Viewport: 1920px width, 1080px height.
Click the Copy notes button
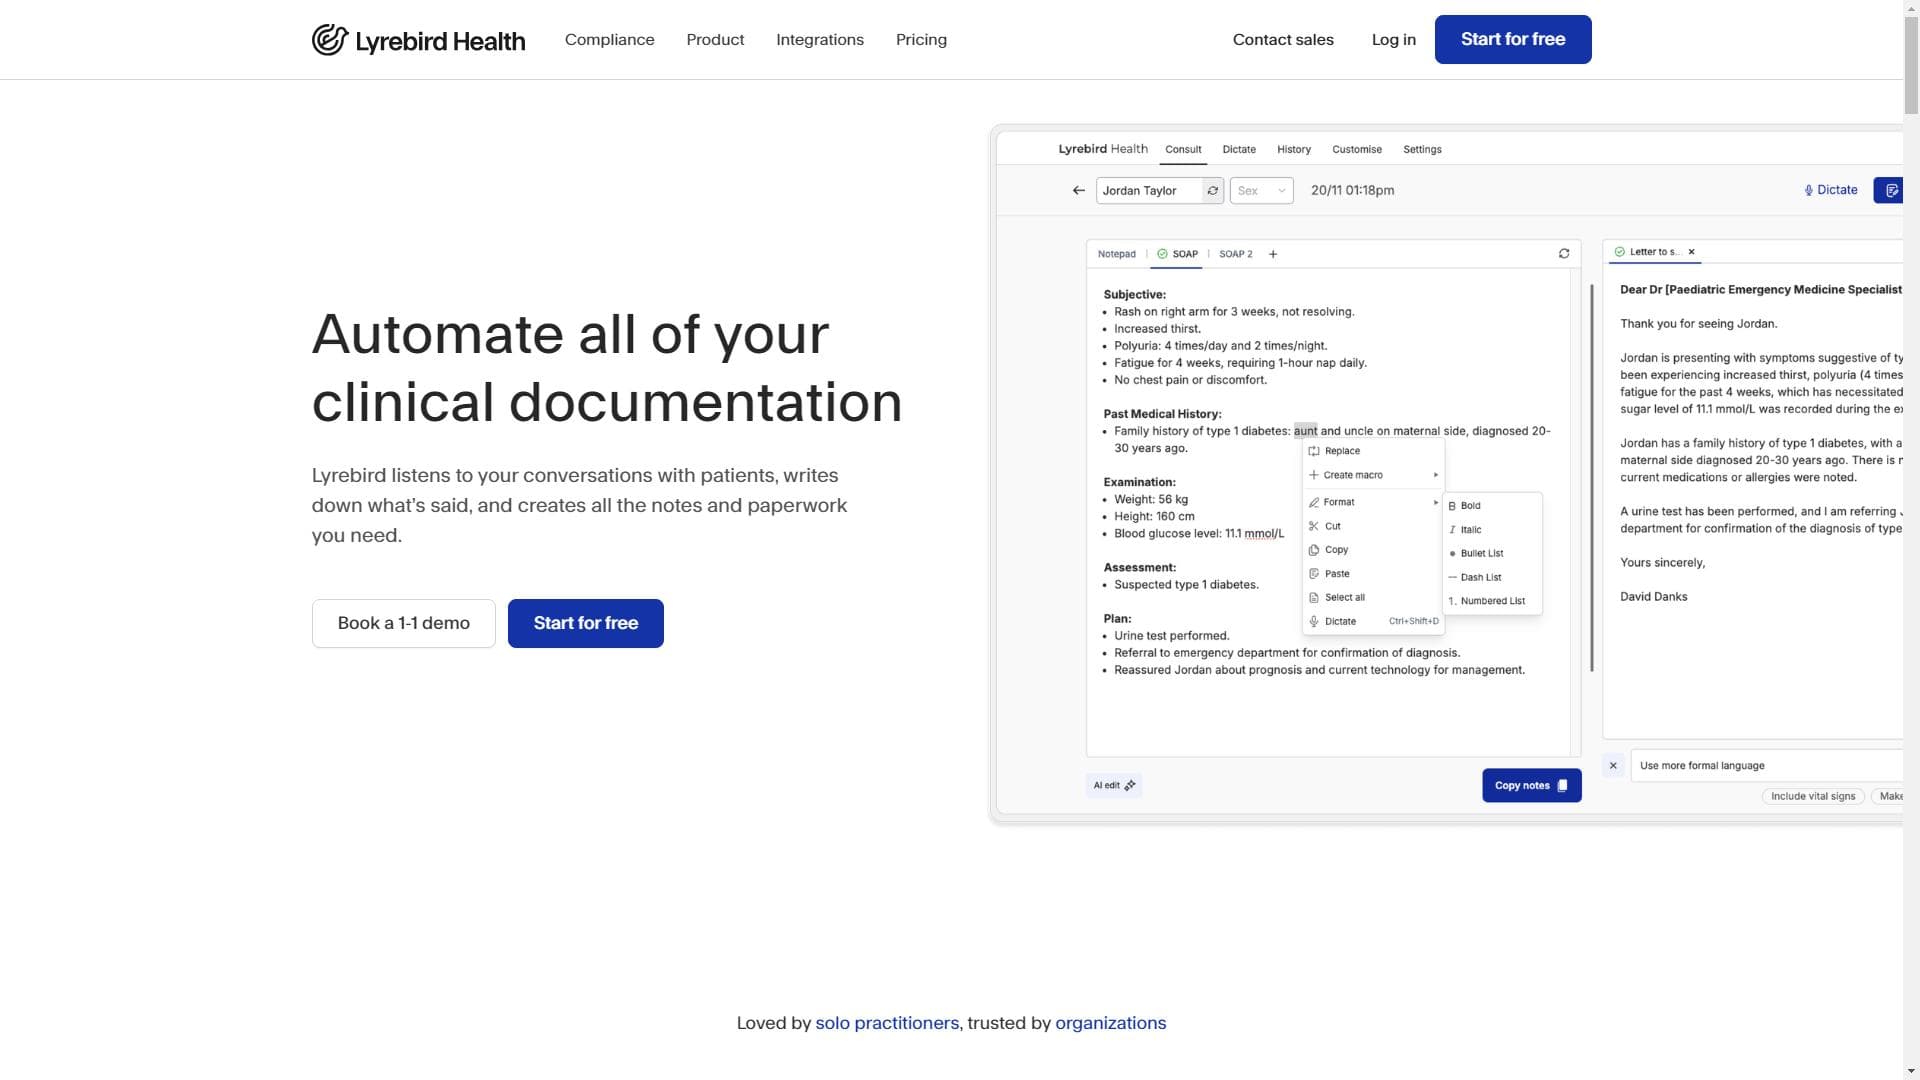point(1531,786)
